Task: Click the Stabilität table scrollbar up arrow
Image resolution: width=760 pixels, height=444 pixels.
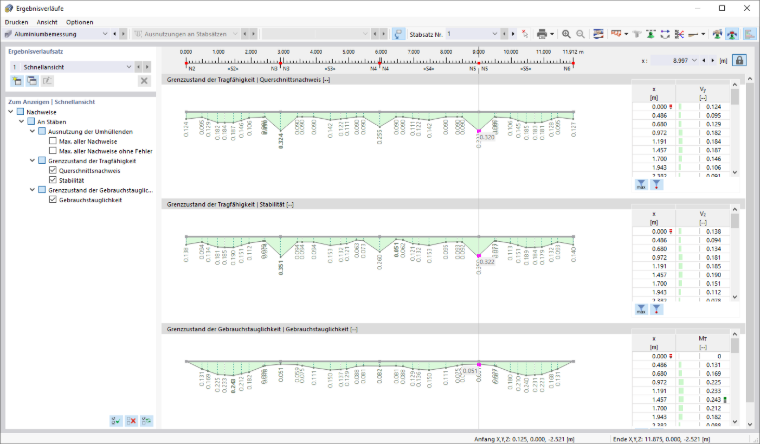Action: point(735,209)
